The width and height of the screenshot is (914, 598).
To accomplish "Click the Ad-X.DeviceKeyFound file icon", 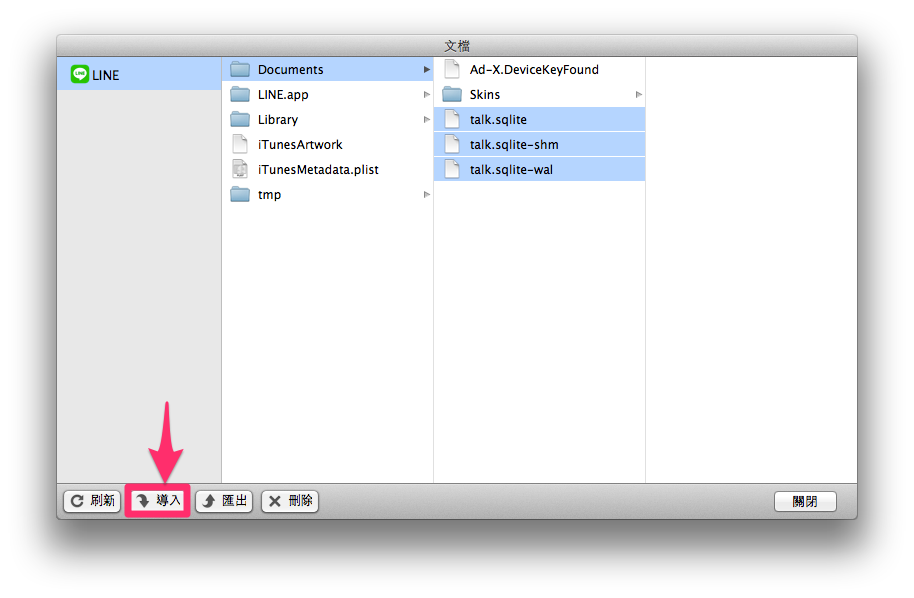I will click(452, 69).
